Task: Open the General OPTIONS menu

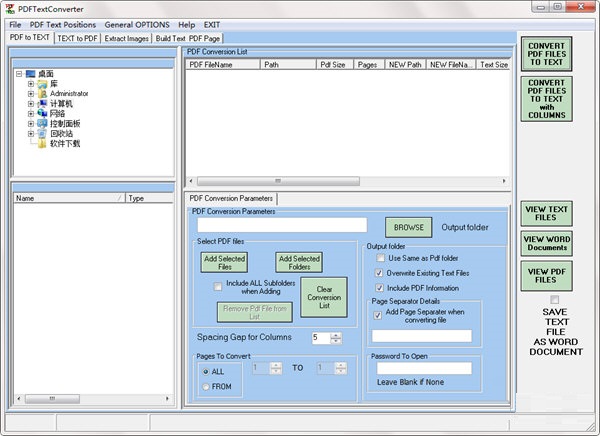Action: click(x=137, y=25)
